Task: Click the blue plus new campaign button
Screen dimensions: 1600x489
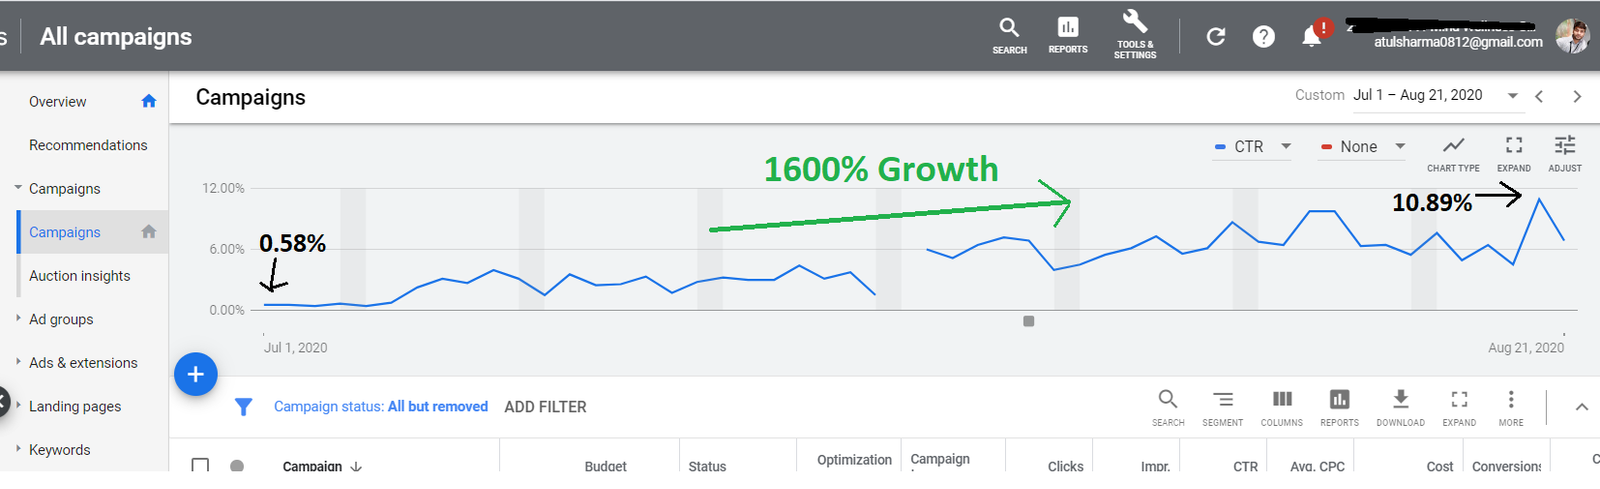Action: pyautogui.click(x=196, y=374)
